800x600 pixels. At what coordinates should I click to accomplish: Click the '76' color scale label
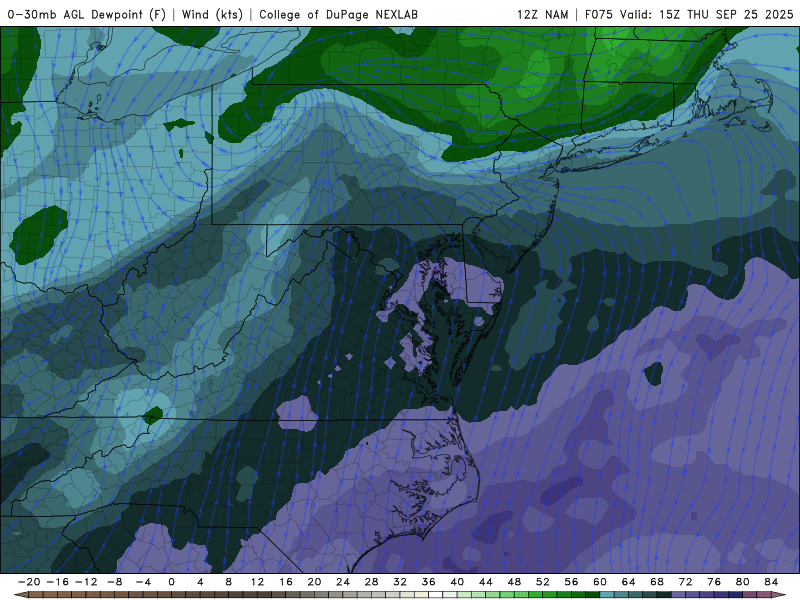point(714,582)
